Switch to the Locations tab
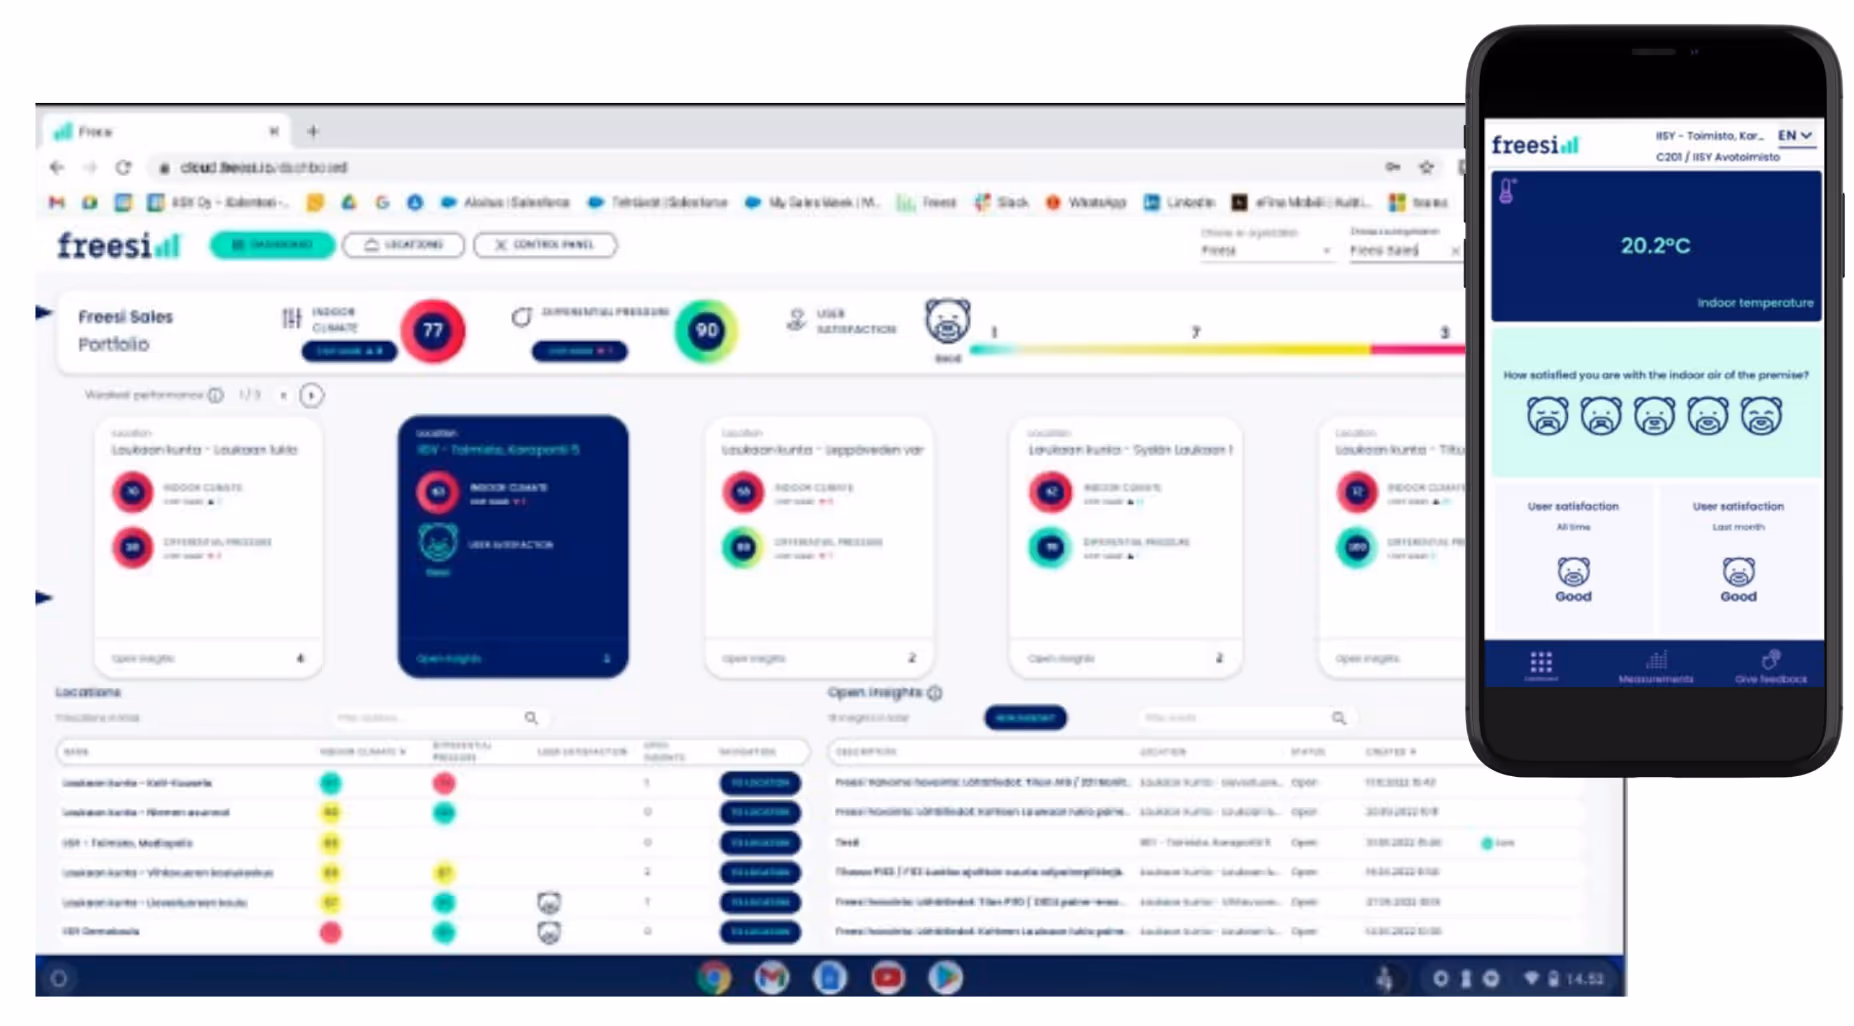Screen dimensions: 1854x1026 coord(403,245)
